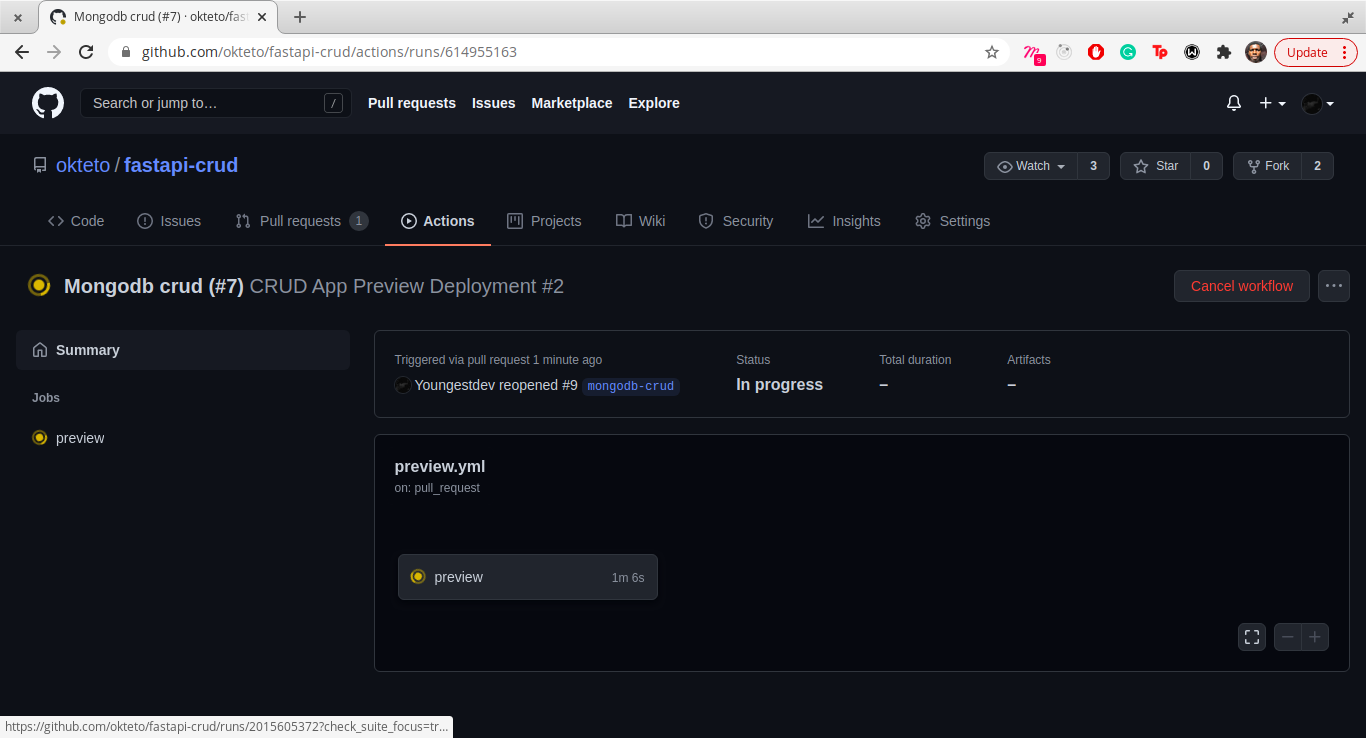
Task: Select Summary in the sidebar
Action: 183,350
